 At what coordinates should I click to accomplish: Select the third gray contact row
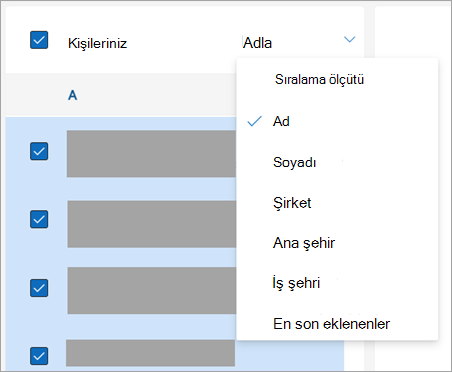152,290
